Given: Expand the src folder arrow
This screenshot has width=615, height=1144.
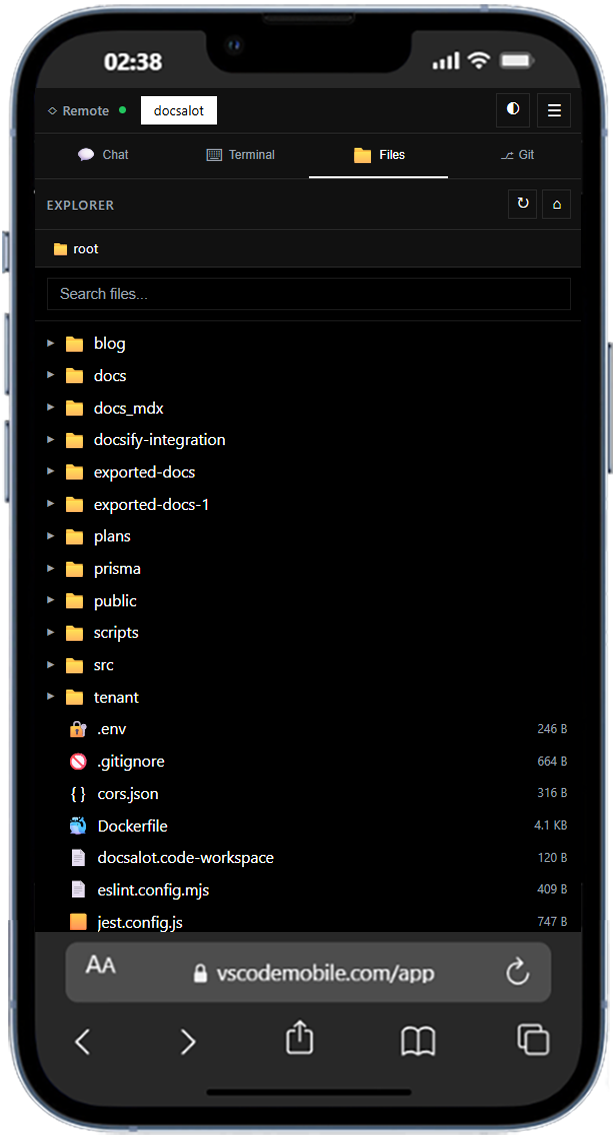Looking at the screenshot, I should pyautogui.click(x=50, y=664).
